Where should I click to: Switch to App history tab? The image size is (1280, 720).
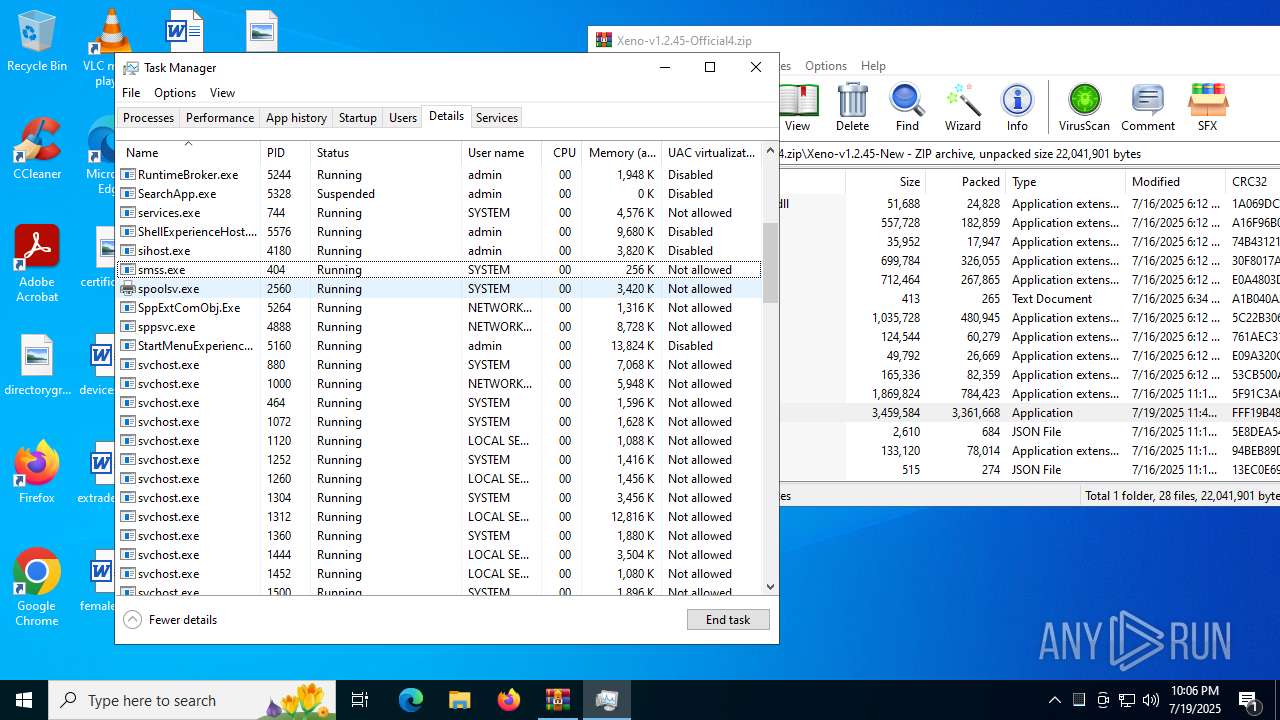296,118
